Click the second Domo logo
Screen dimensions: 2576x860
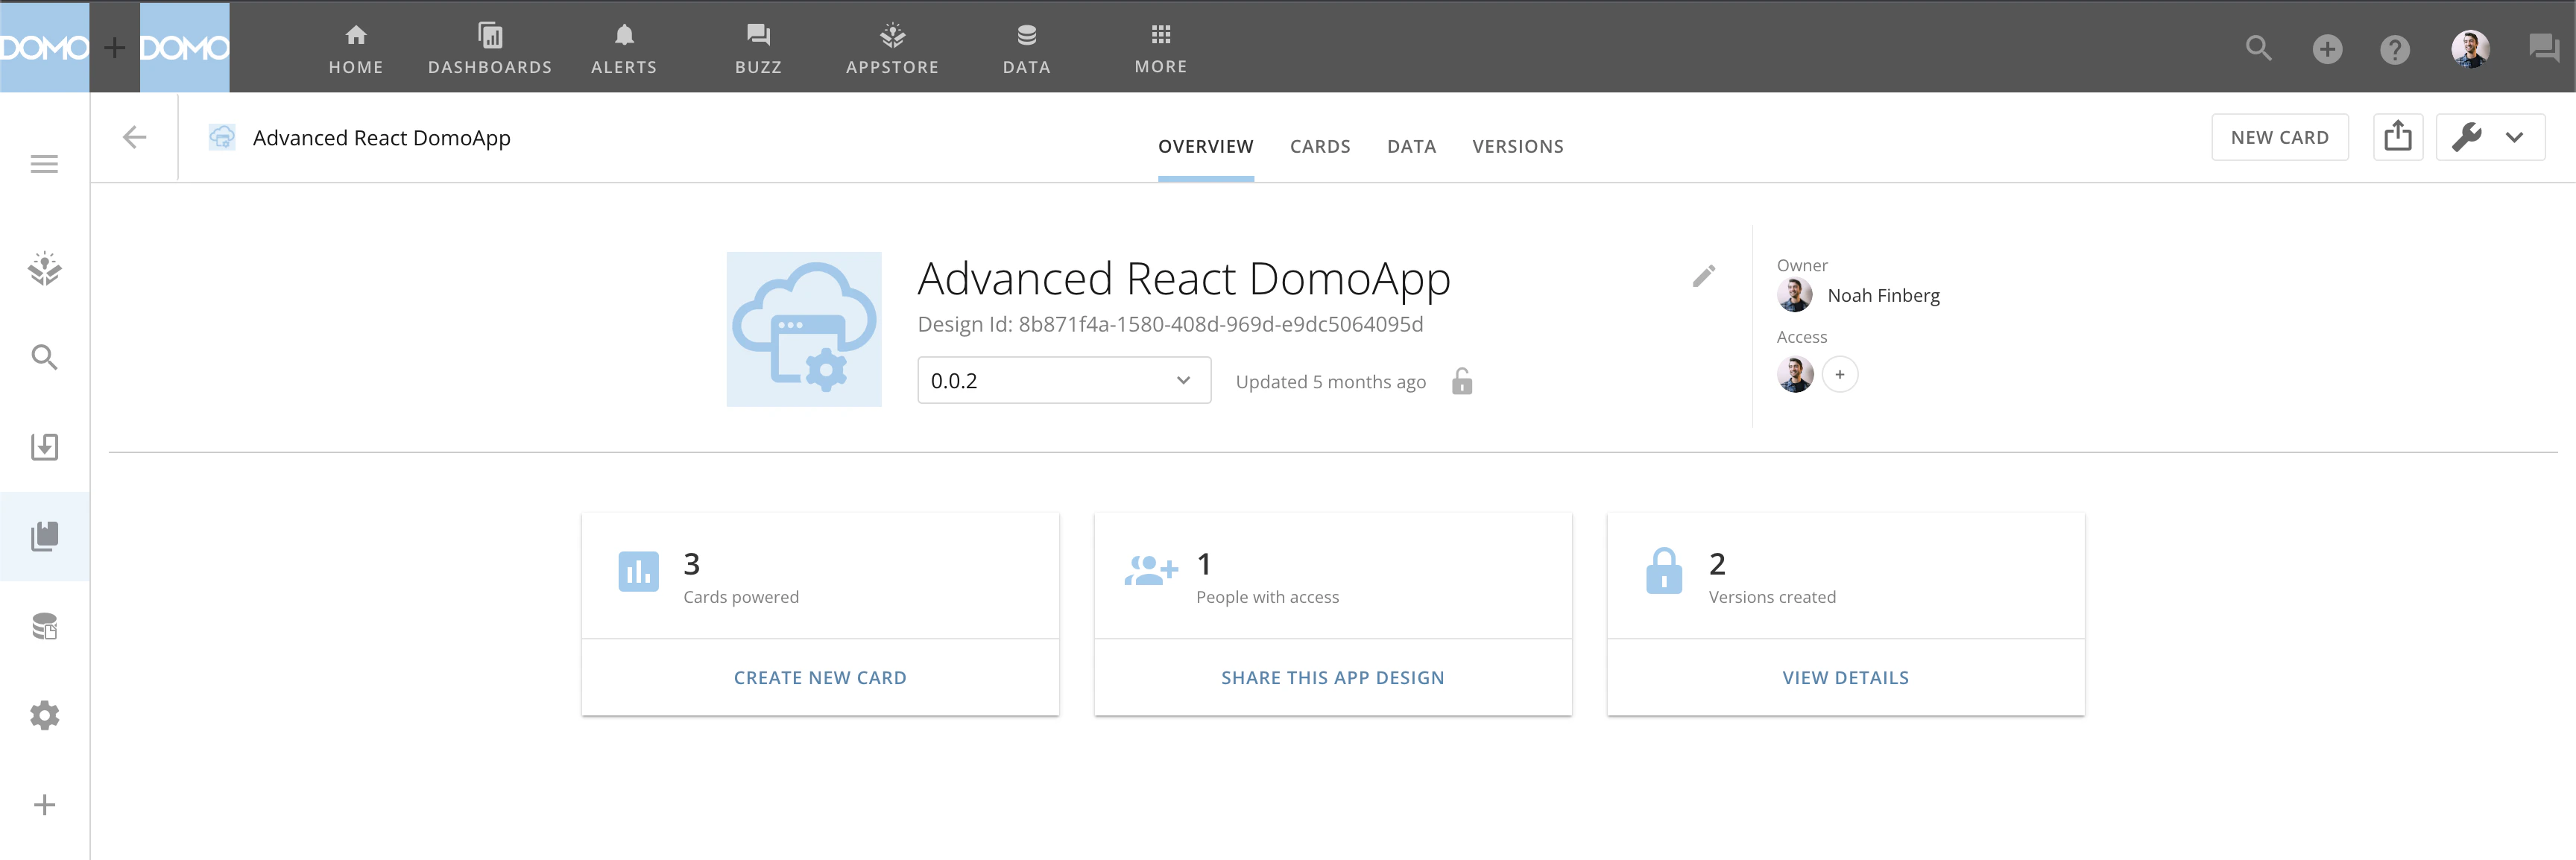point(184,47)
